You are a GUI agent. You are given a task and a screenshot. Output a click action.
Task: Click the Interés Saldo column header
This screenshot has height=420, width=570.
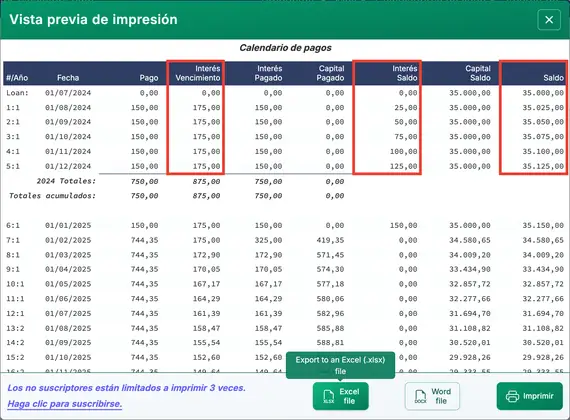(x=405, y=73)
